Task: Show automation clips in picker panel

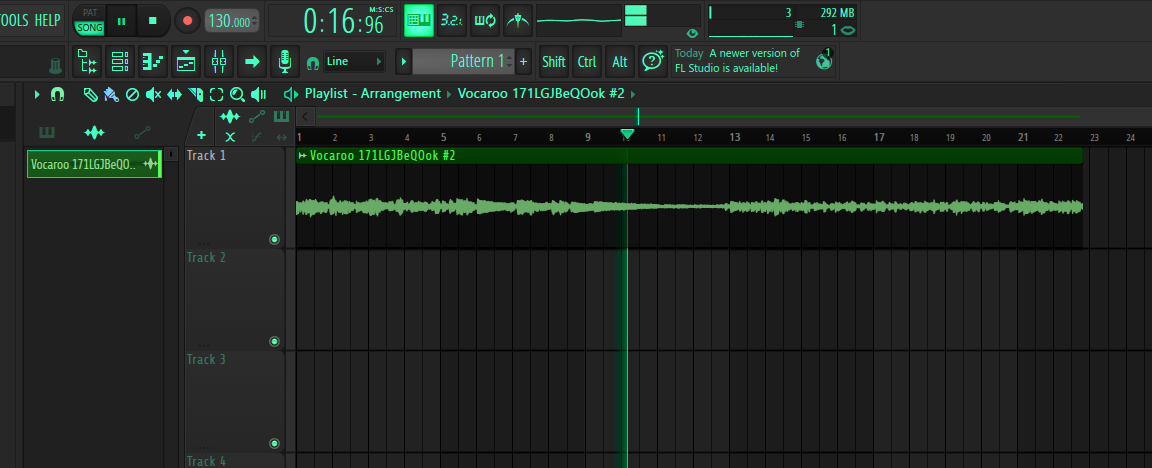Action: [x=143, y=132]
